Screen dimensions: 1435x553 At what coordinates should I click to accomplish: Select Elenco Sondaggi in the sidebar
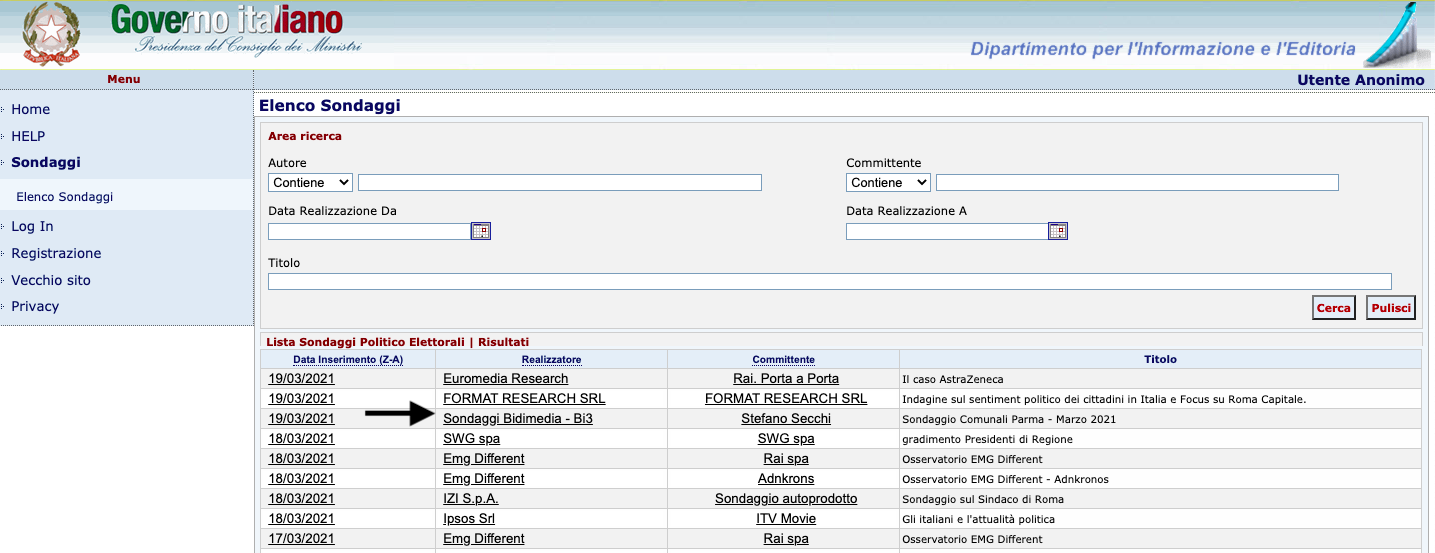click(65, 197)
